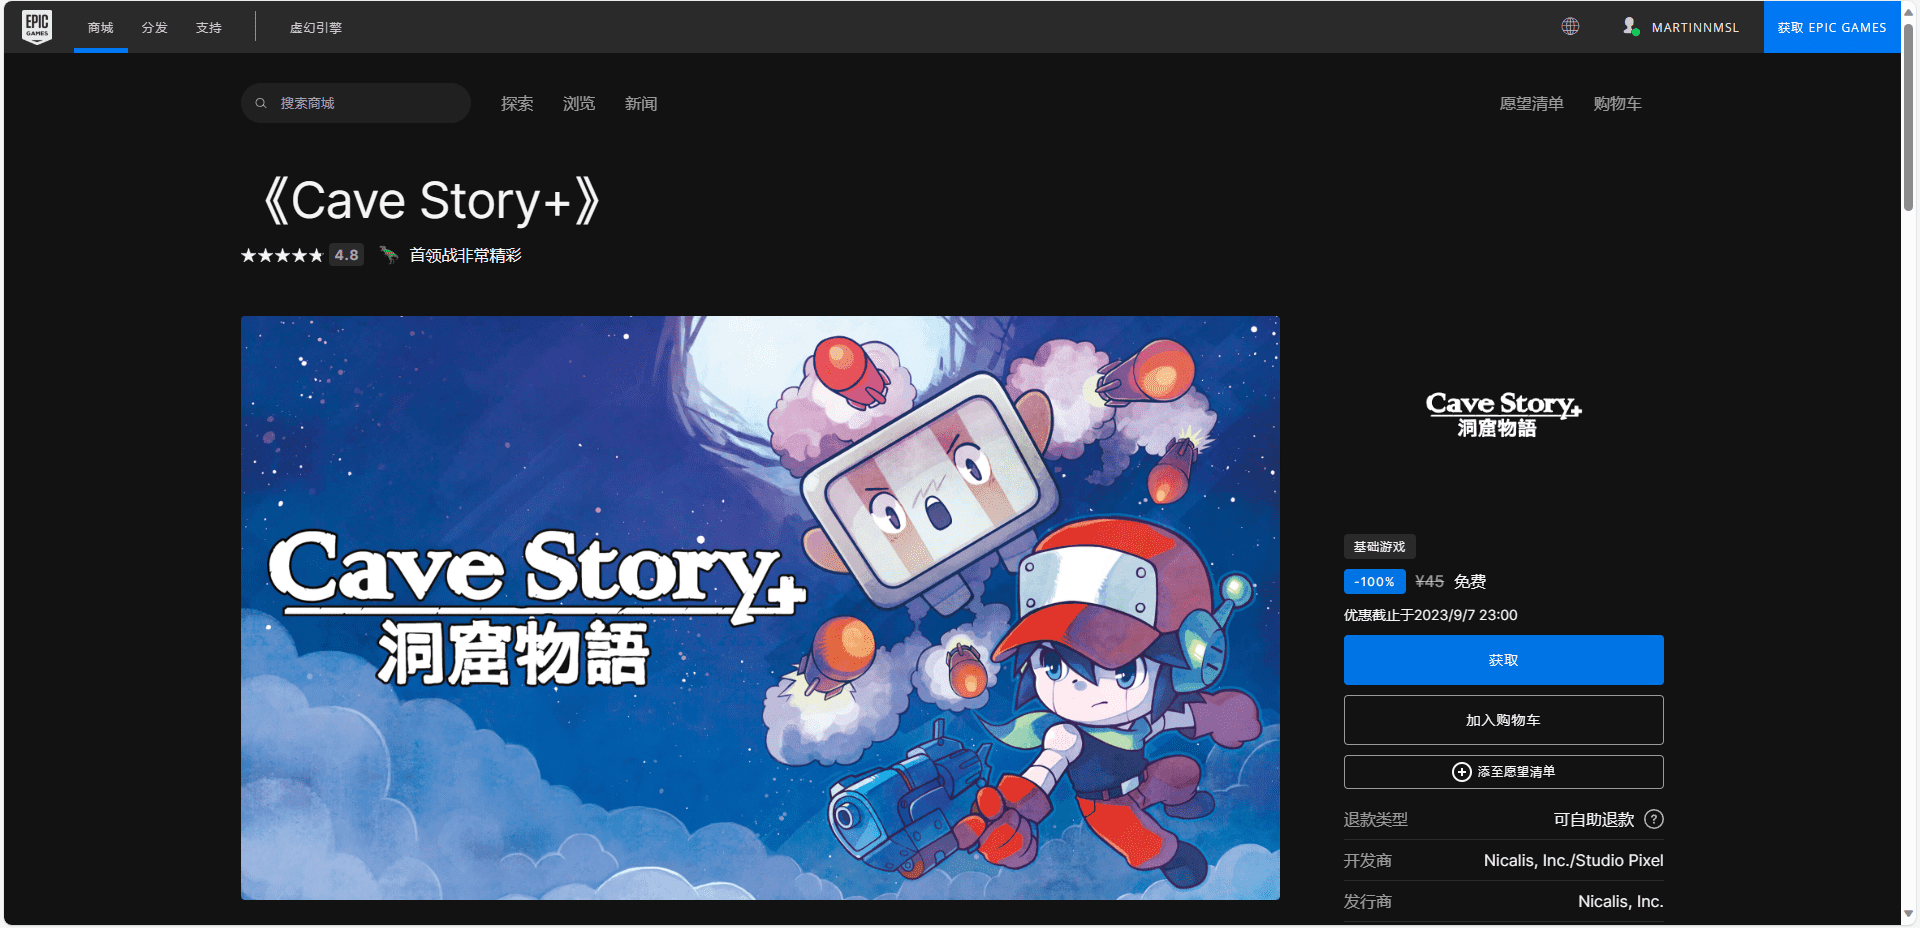This screenshot has width=1920, height=928.
Task: Click the plus icon on the wishlist button
Action: click(1462, 772)
